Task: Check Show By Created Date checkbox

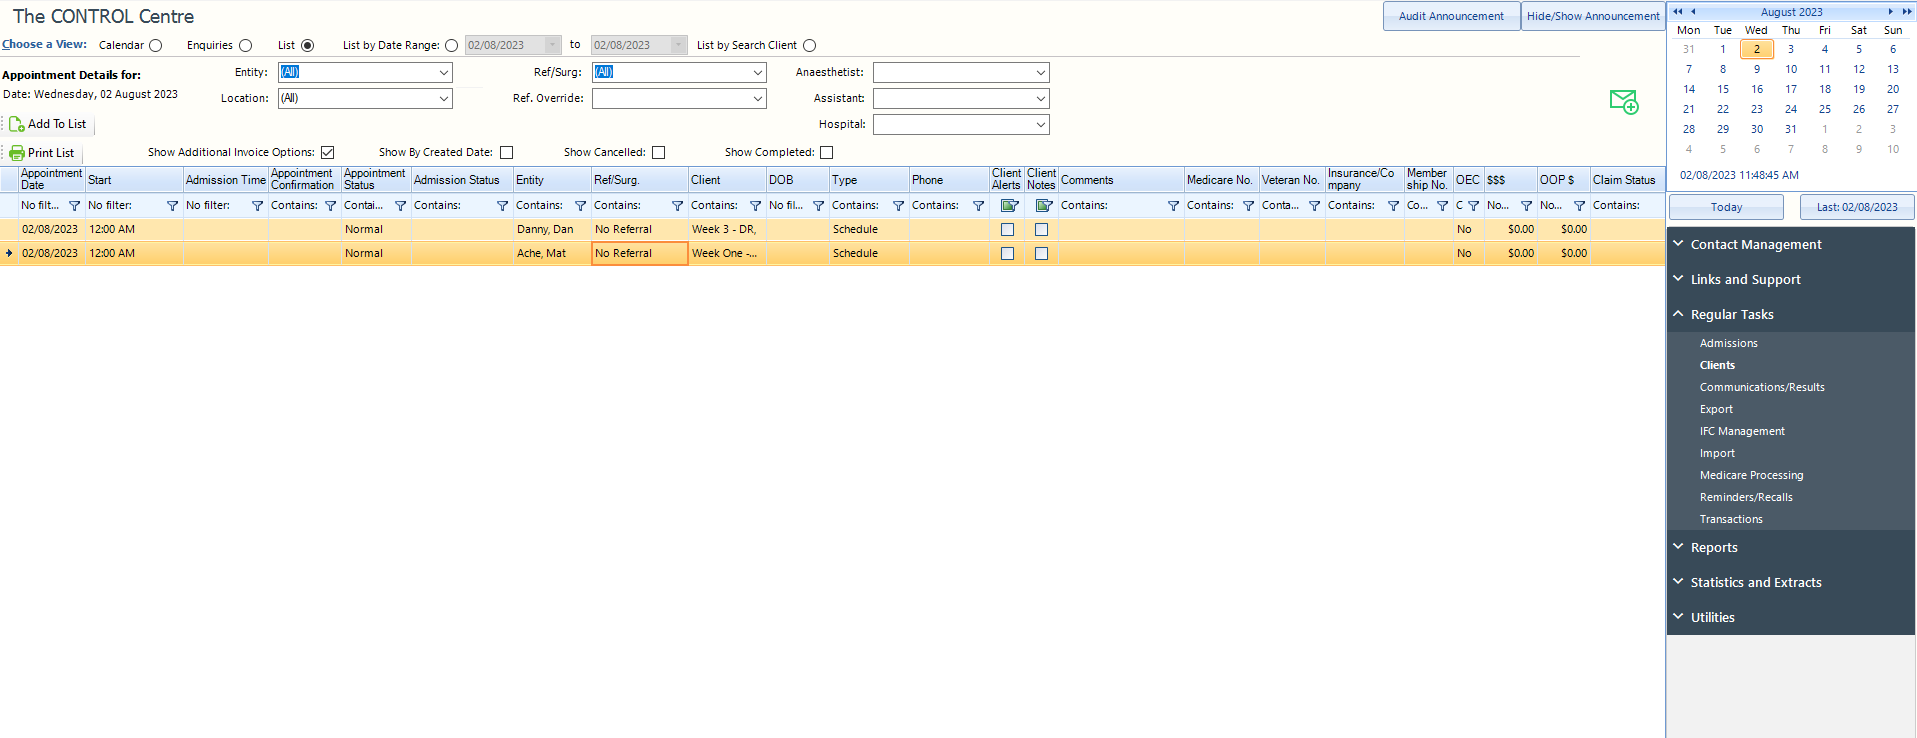Action: (506, 153)
